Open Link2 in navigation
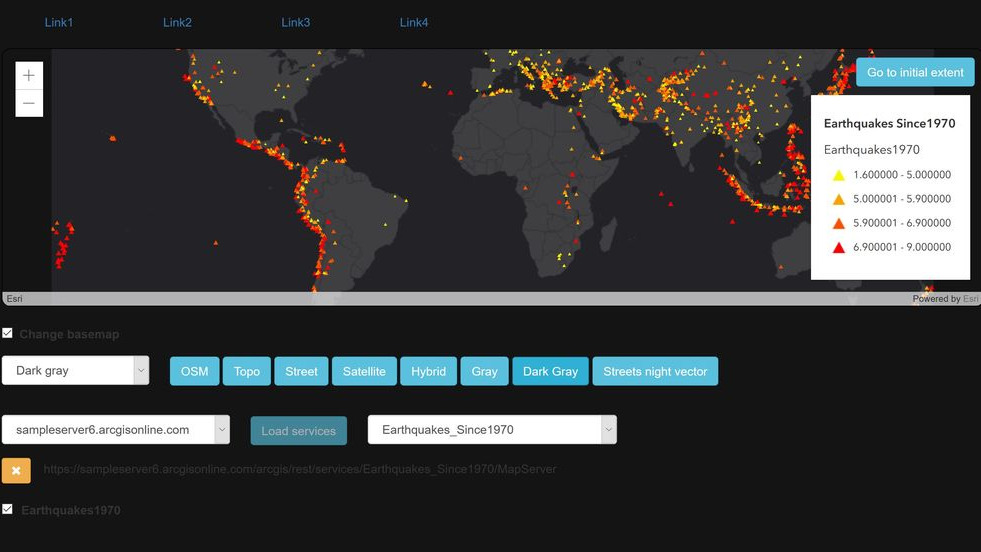The width and height of the screenshot is (981, 552). point(177,23)
